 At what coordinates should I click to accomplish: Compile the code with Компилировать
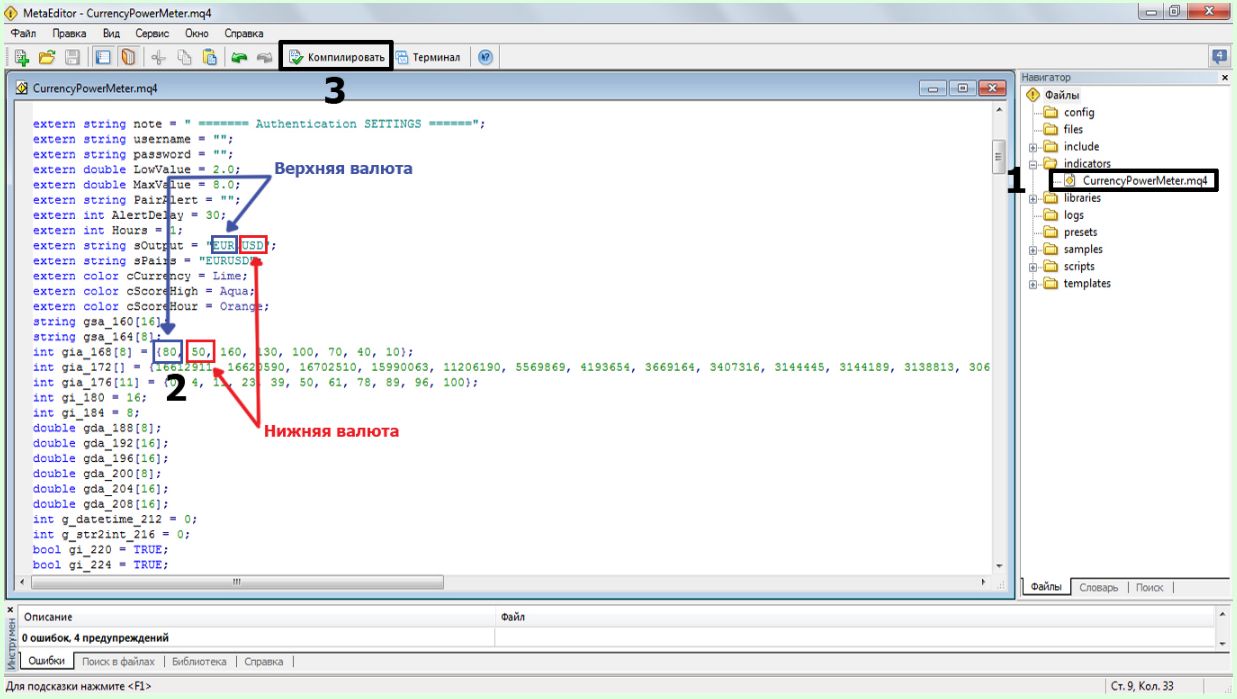point(337,57)
